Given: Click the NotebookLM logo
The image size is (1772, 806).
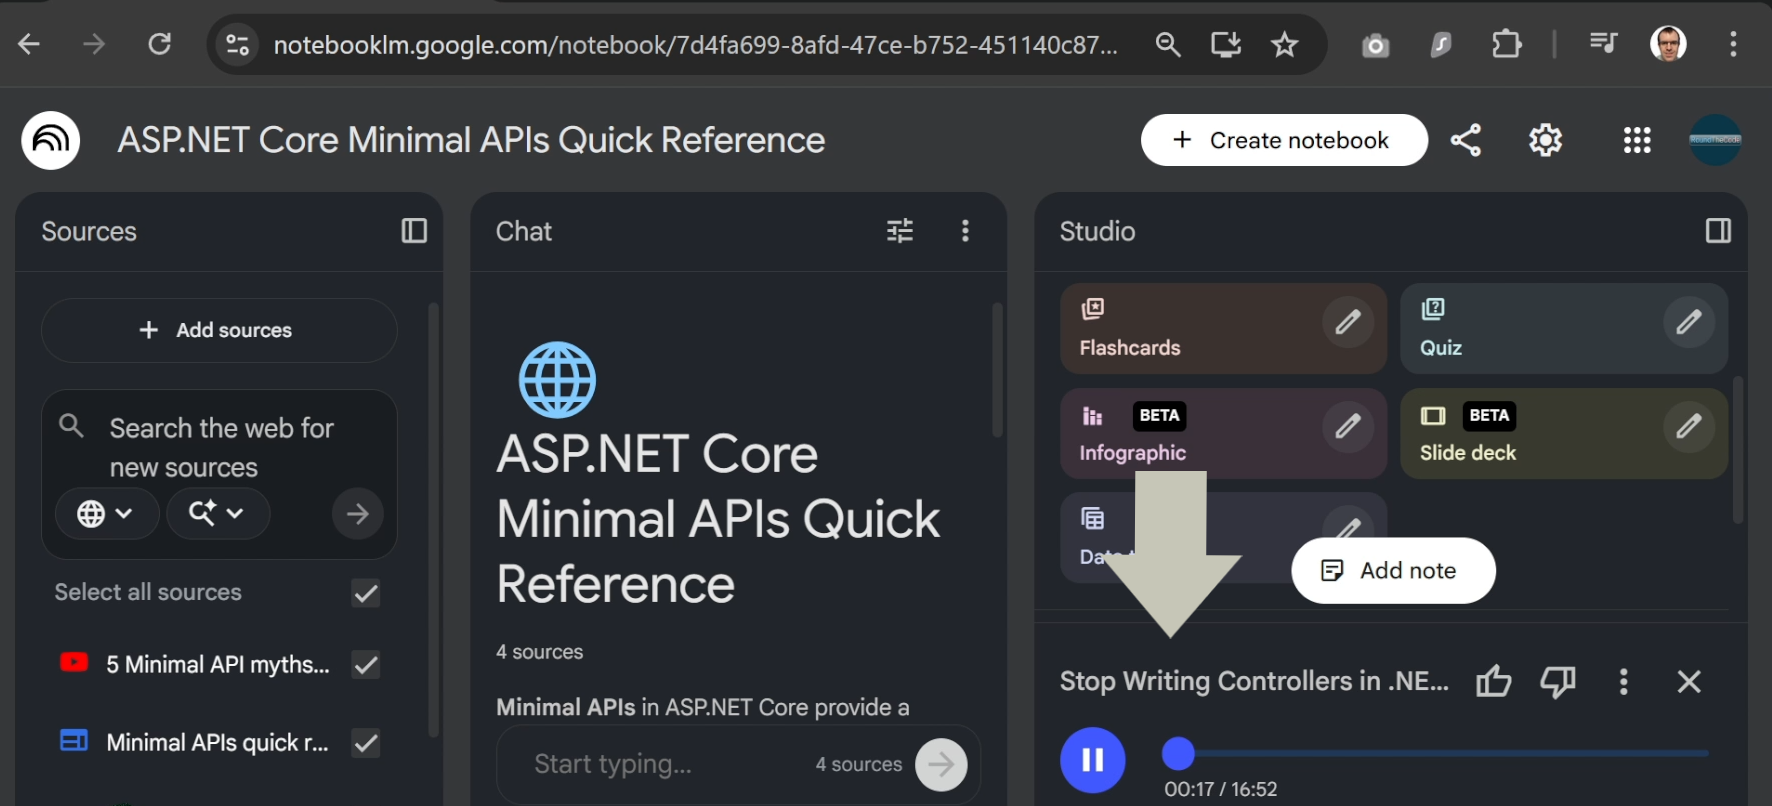Looking at the screenshot, I should pyautogui.click(x=51, y=140).
